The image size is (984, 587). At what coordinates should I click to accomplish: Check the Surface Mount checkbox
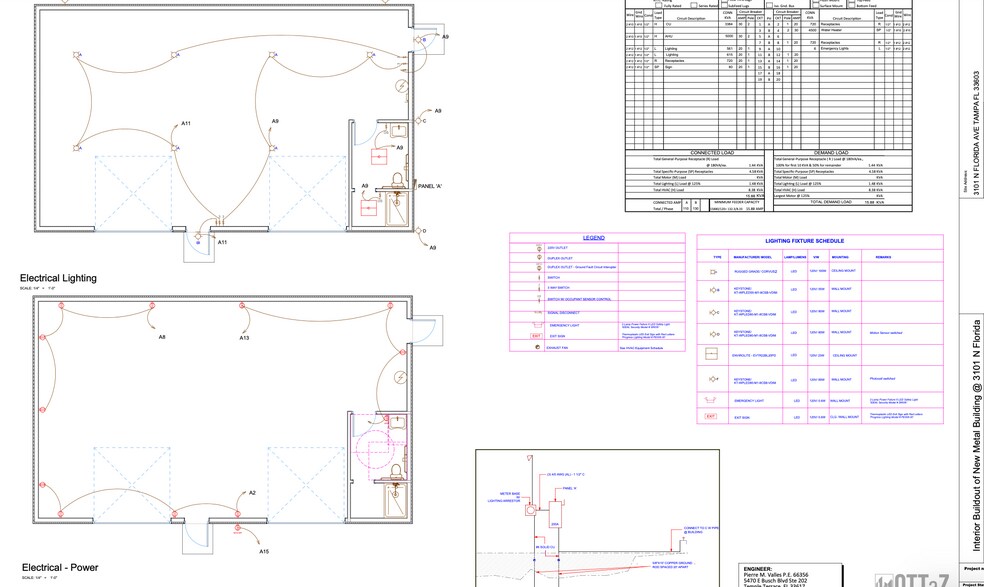pos(816,4)
